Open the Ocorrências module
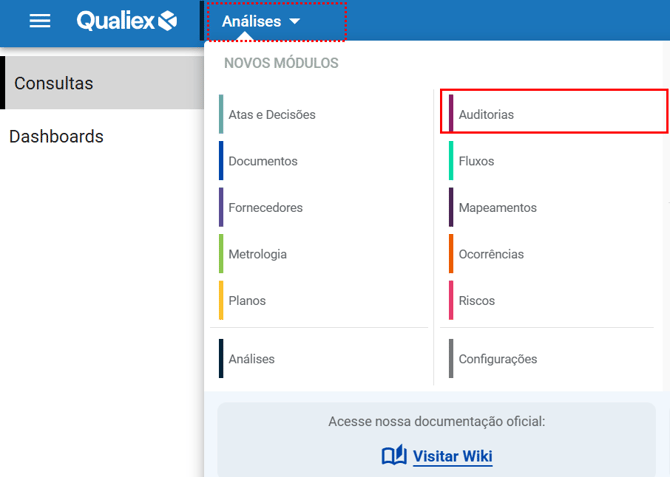670x477 pixels. point(491,254)
